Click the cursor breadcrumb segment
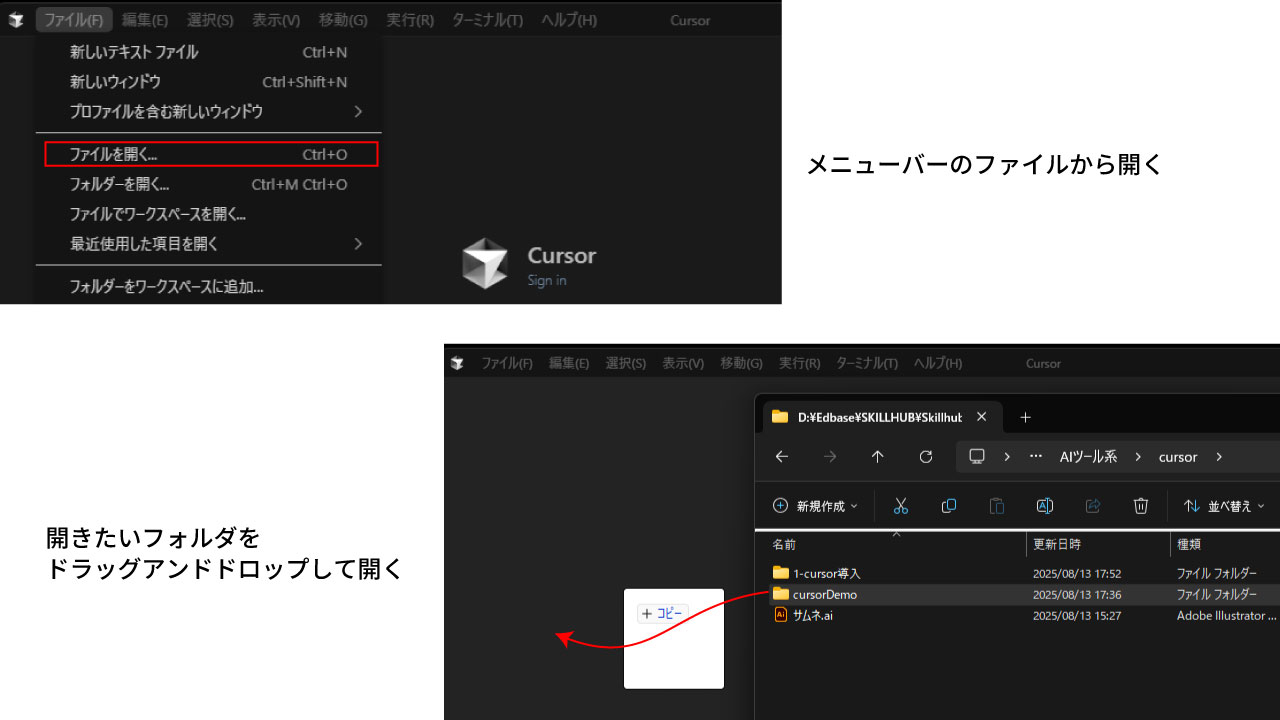 click(1178, 456)
